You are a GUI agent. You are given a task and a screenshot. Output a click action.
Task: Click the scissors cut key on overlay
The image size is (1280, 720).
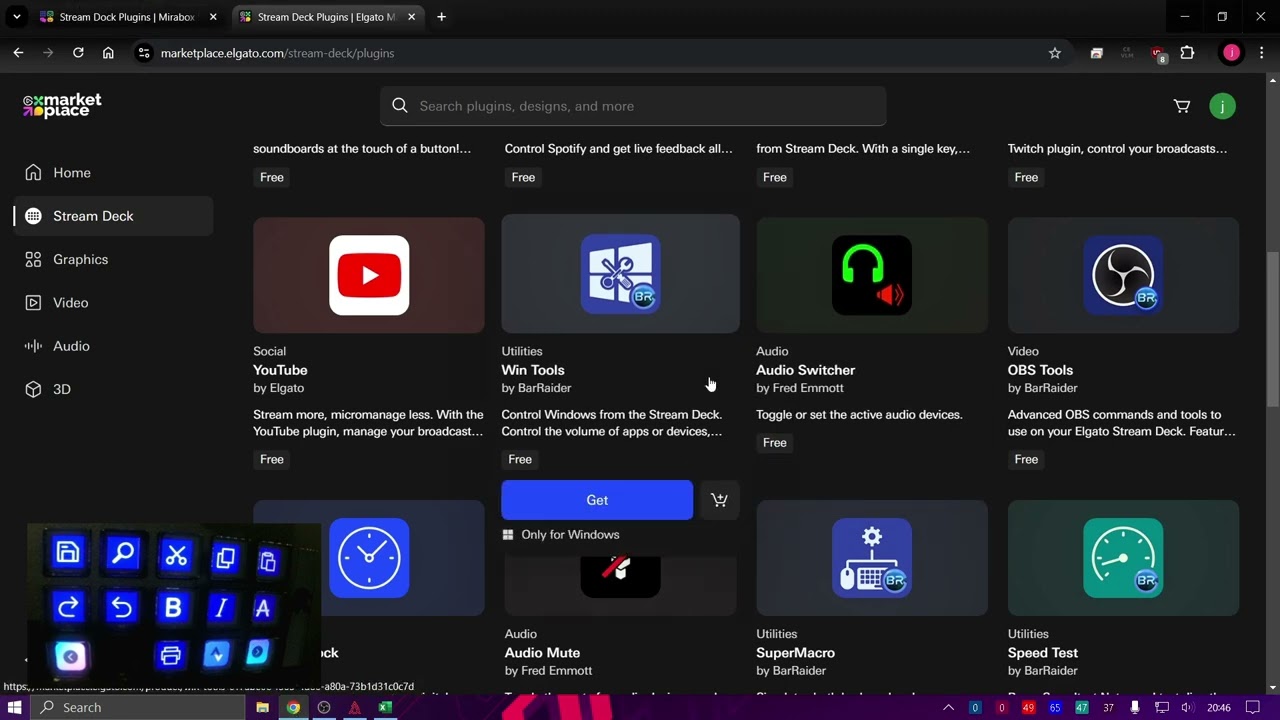[177, 555]
